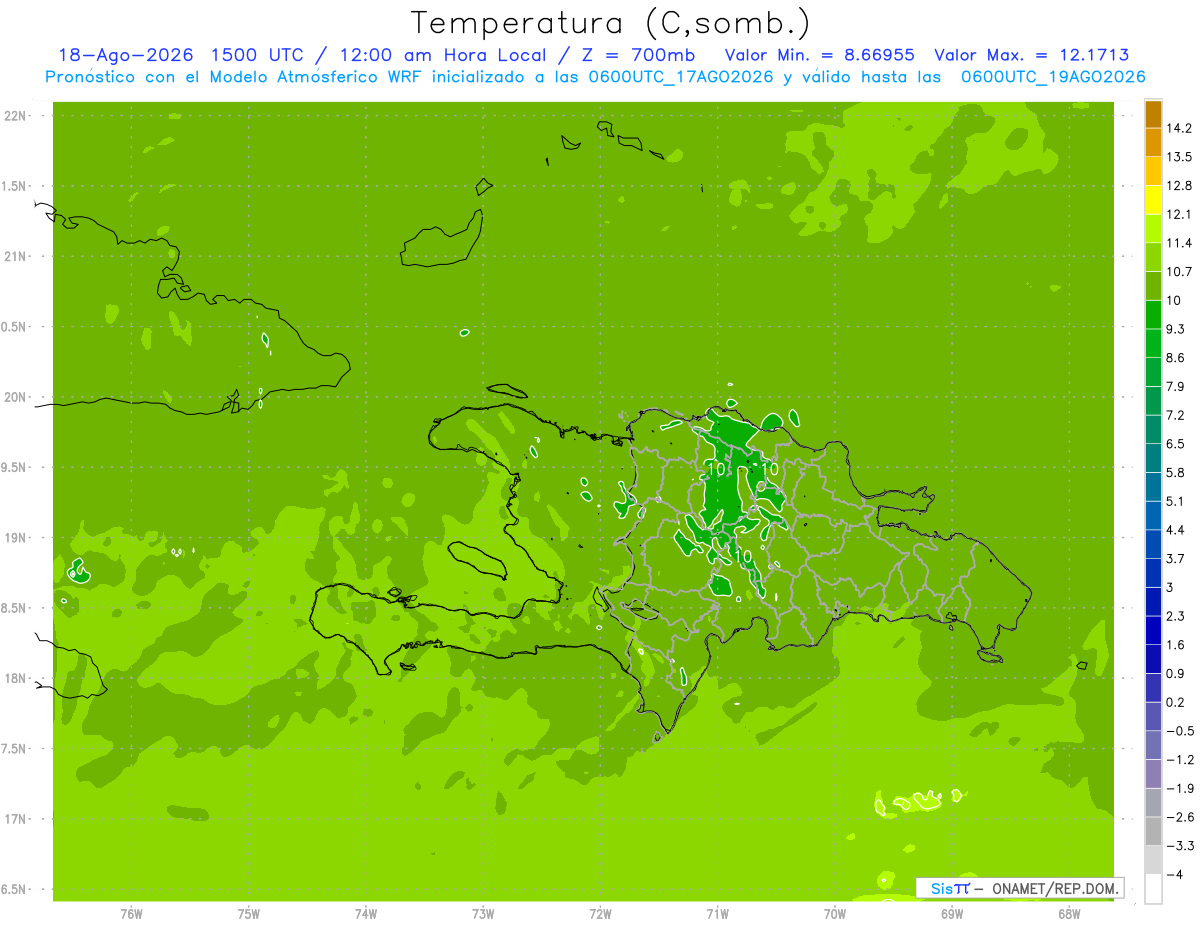
Task: Pick the lime swatch between 12.1 and 11.4
Action: 1153,228
